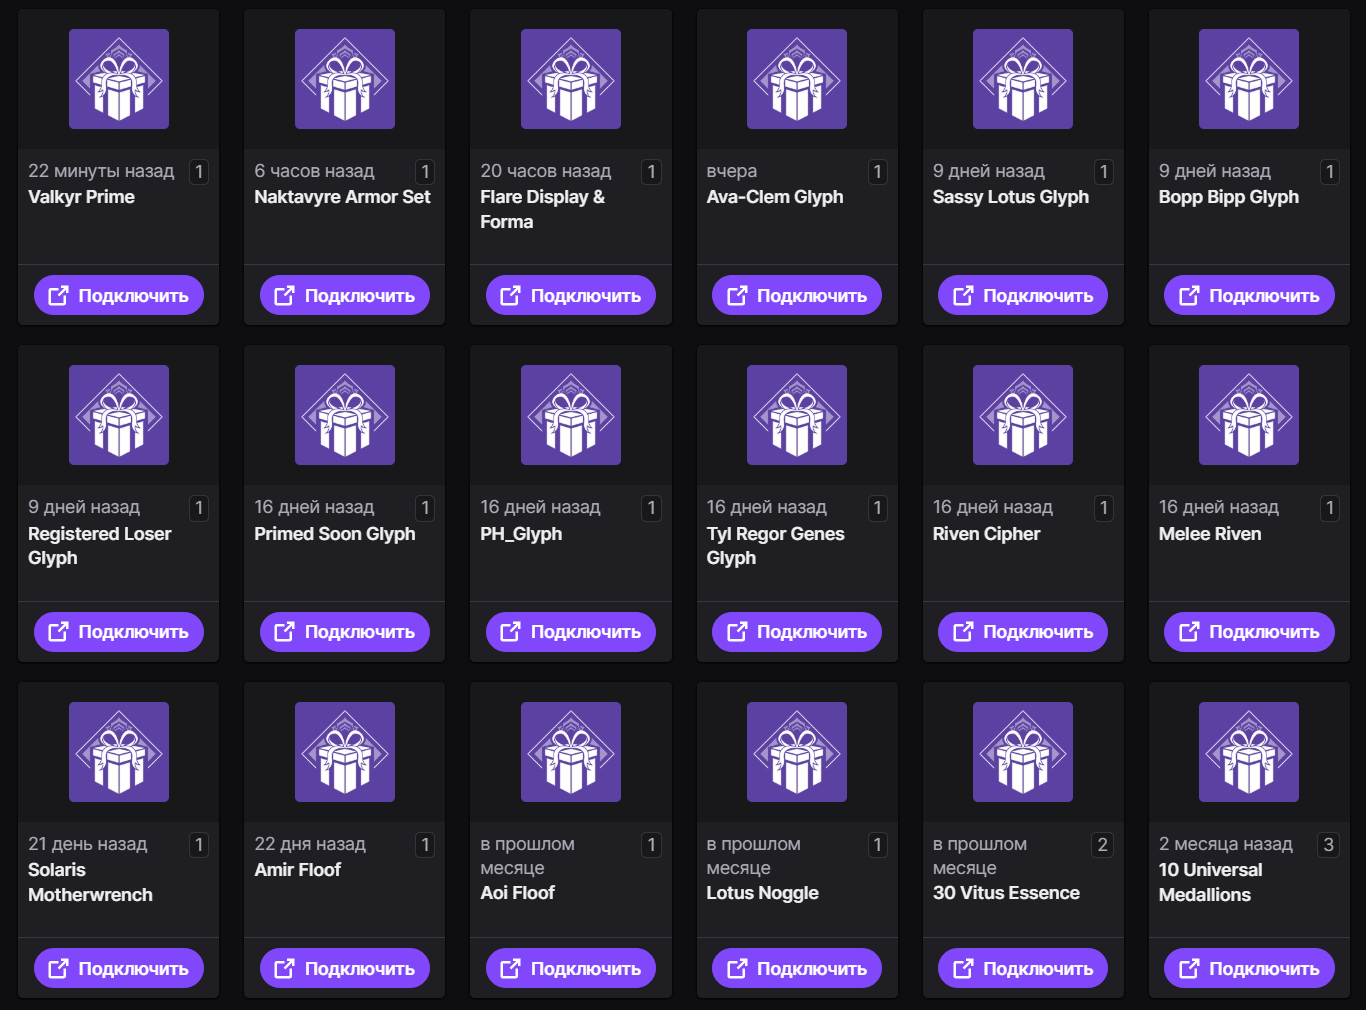This screenshot has height=1010, width=1366.
Task: Select the PH_Glyph gift box icon
Action: 571,415
